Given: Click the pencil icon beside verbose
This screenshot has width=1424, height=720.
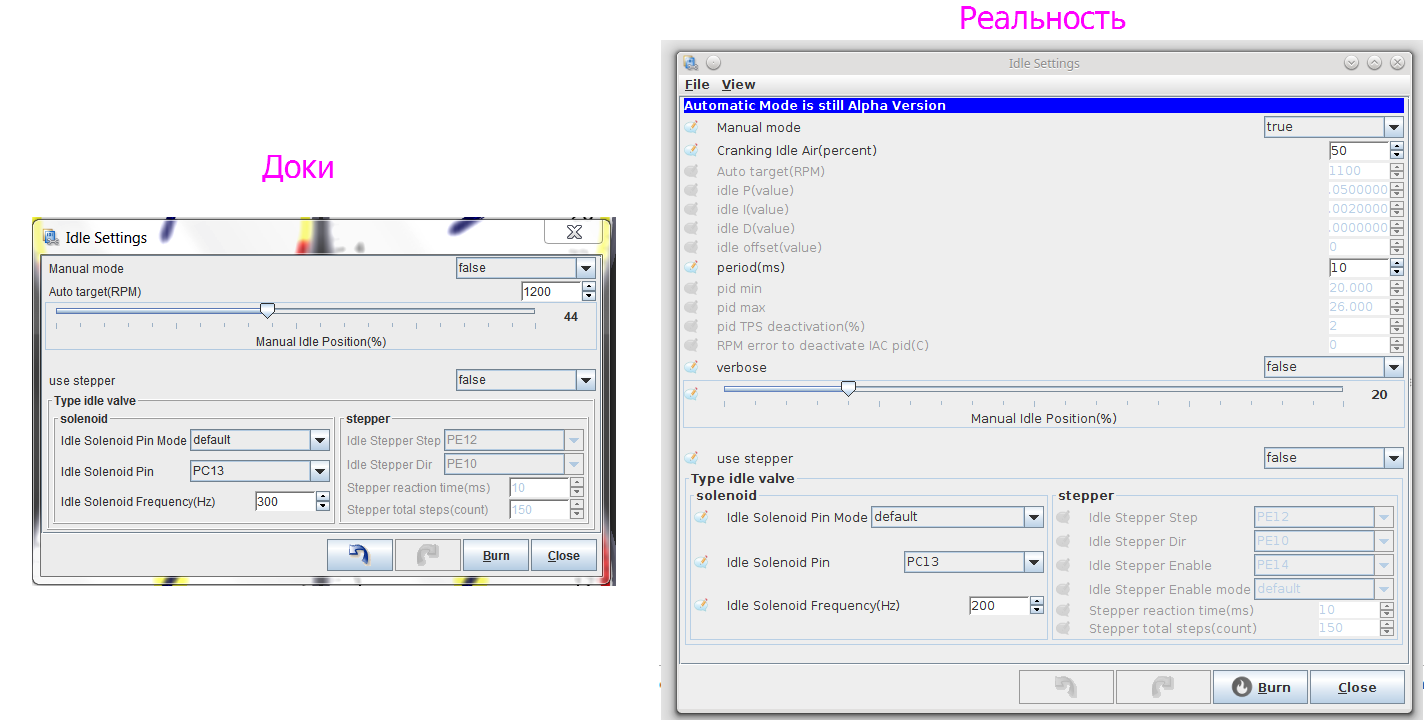Looking at the screenshot, I should tap(691, 367).
